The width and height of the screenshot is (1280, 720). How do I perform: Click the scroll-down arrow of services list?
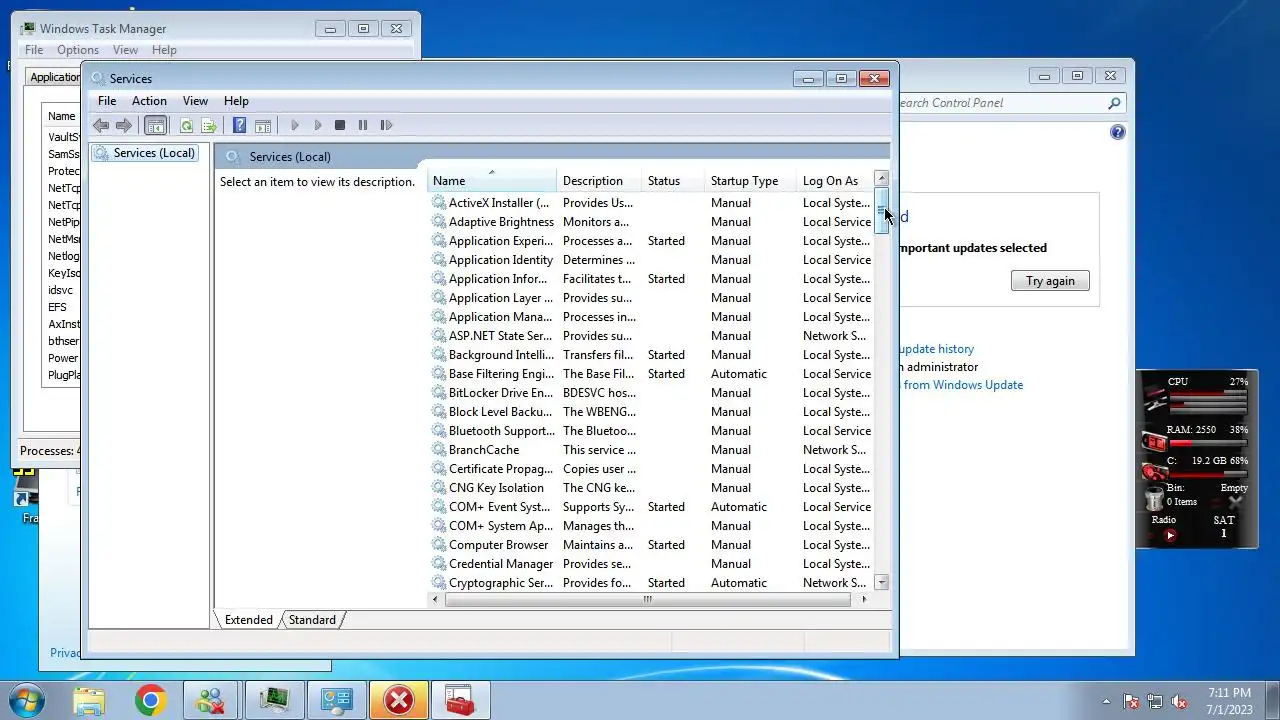click(881, 582)
